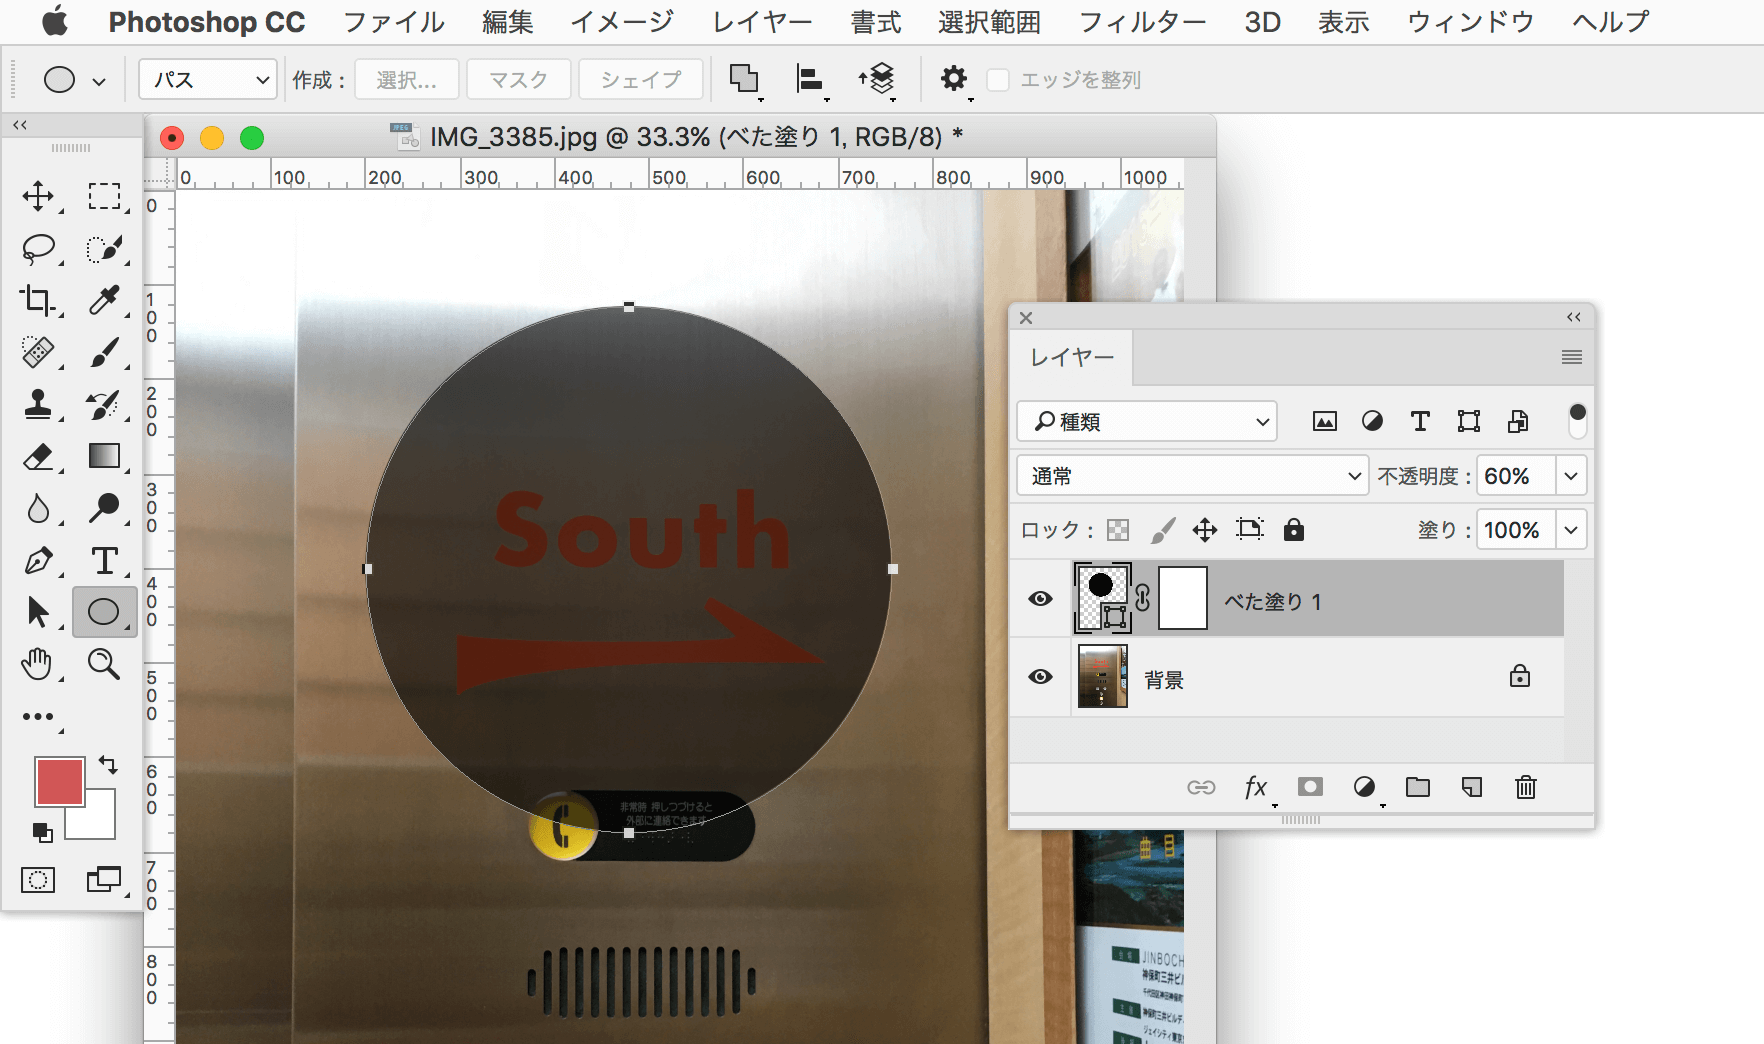The height and width of the screenshot is (1044, 1764).
Task: Open the 通常 blend mode dropdown
Action: tap(1192, 476)
